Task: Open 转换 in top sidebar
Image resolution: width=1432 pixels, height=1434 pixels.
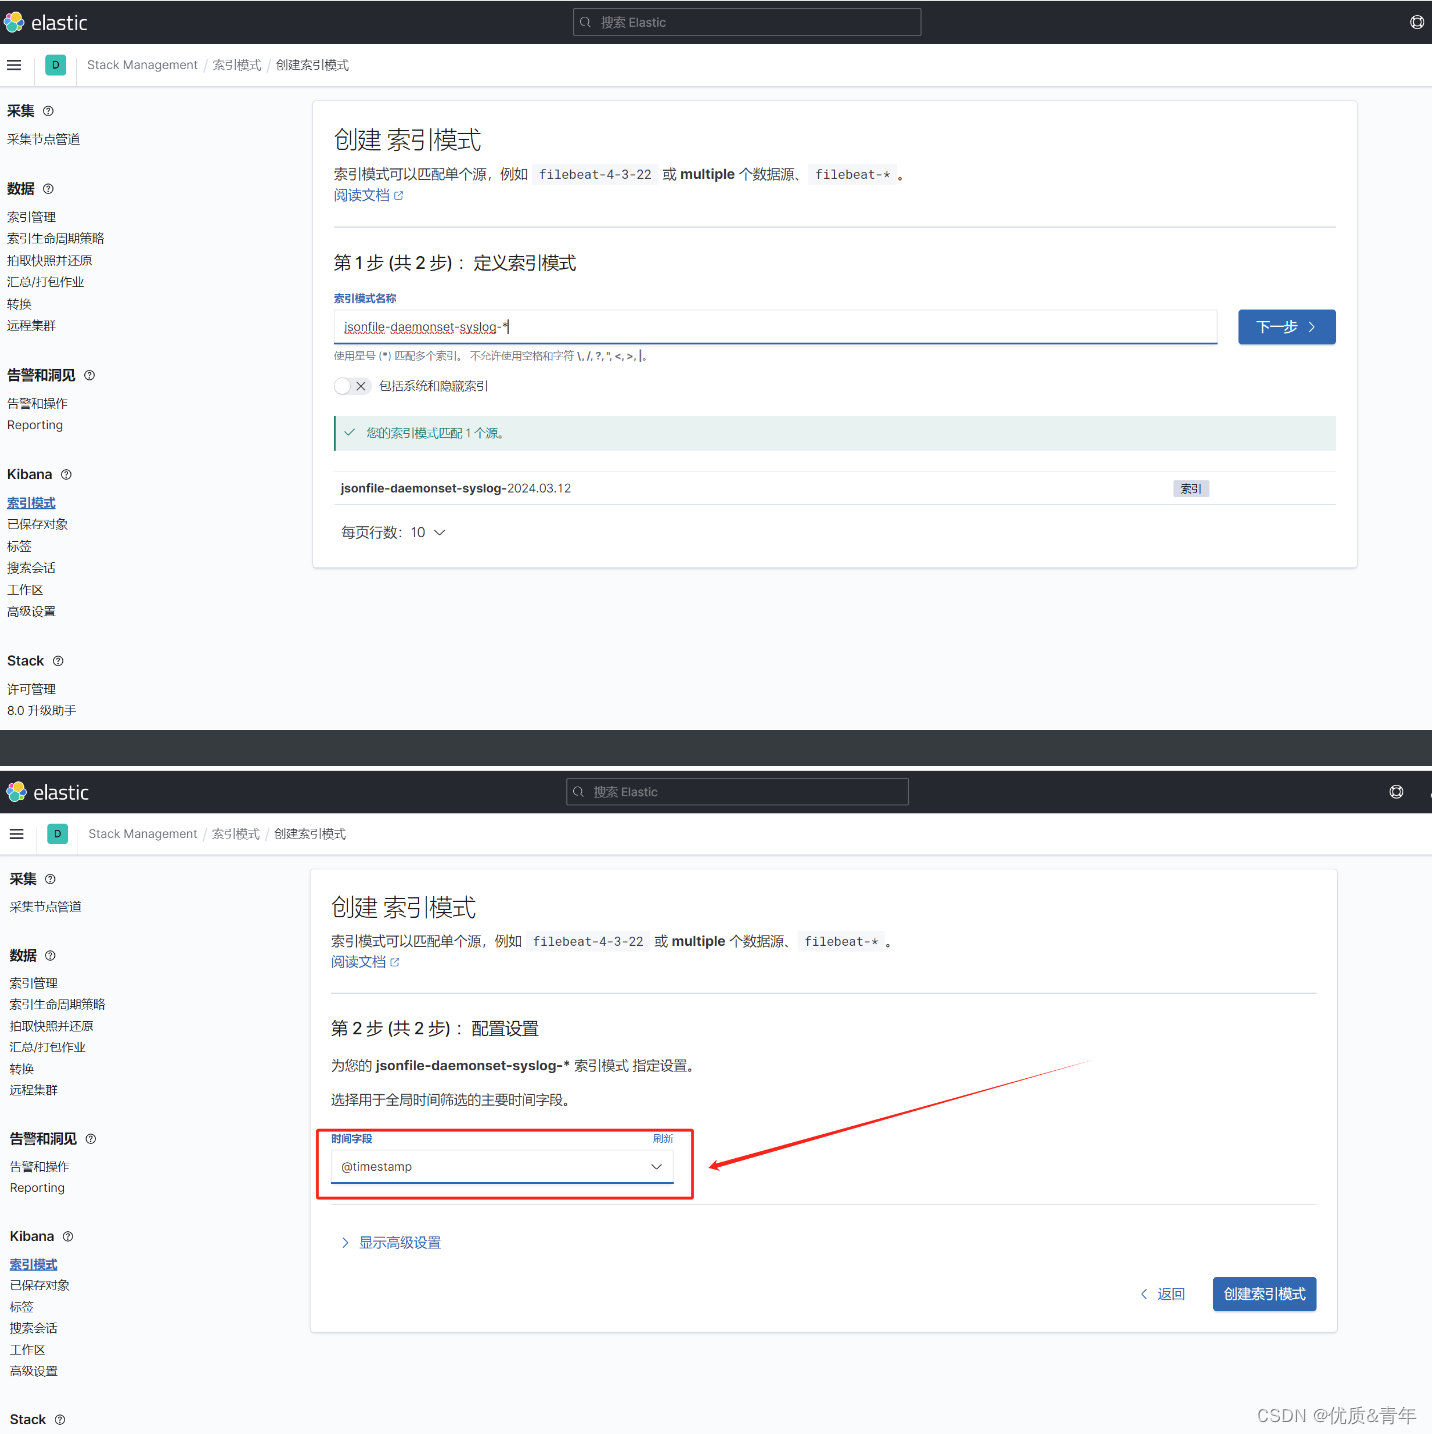Action: point(19,304)
